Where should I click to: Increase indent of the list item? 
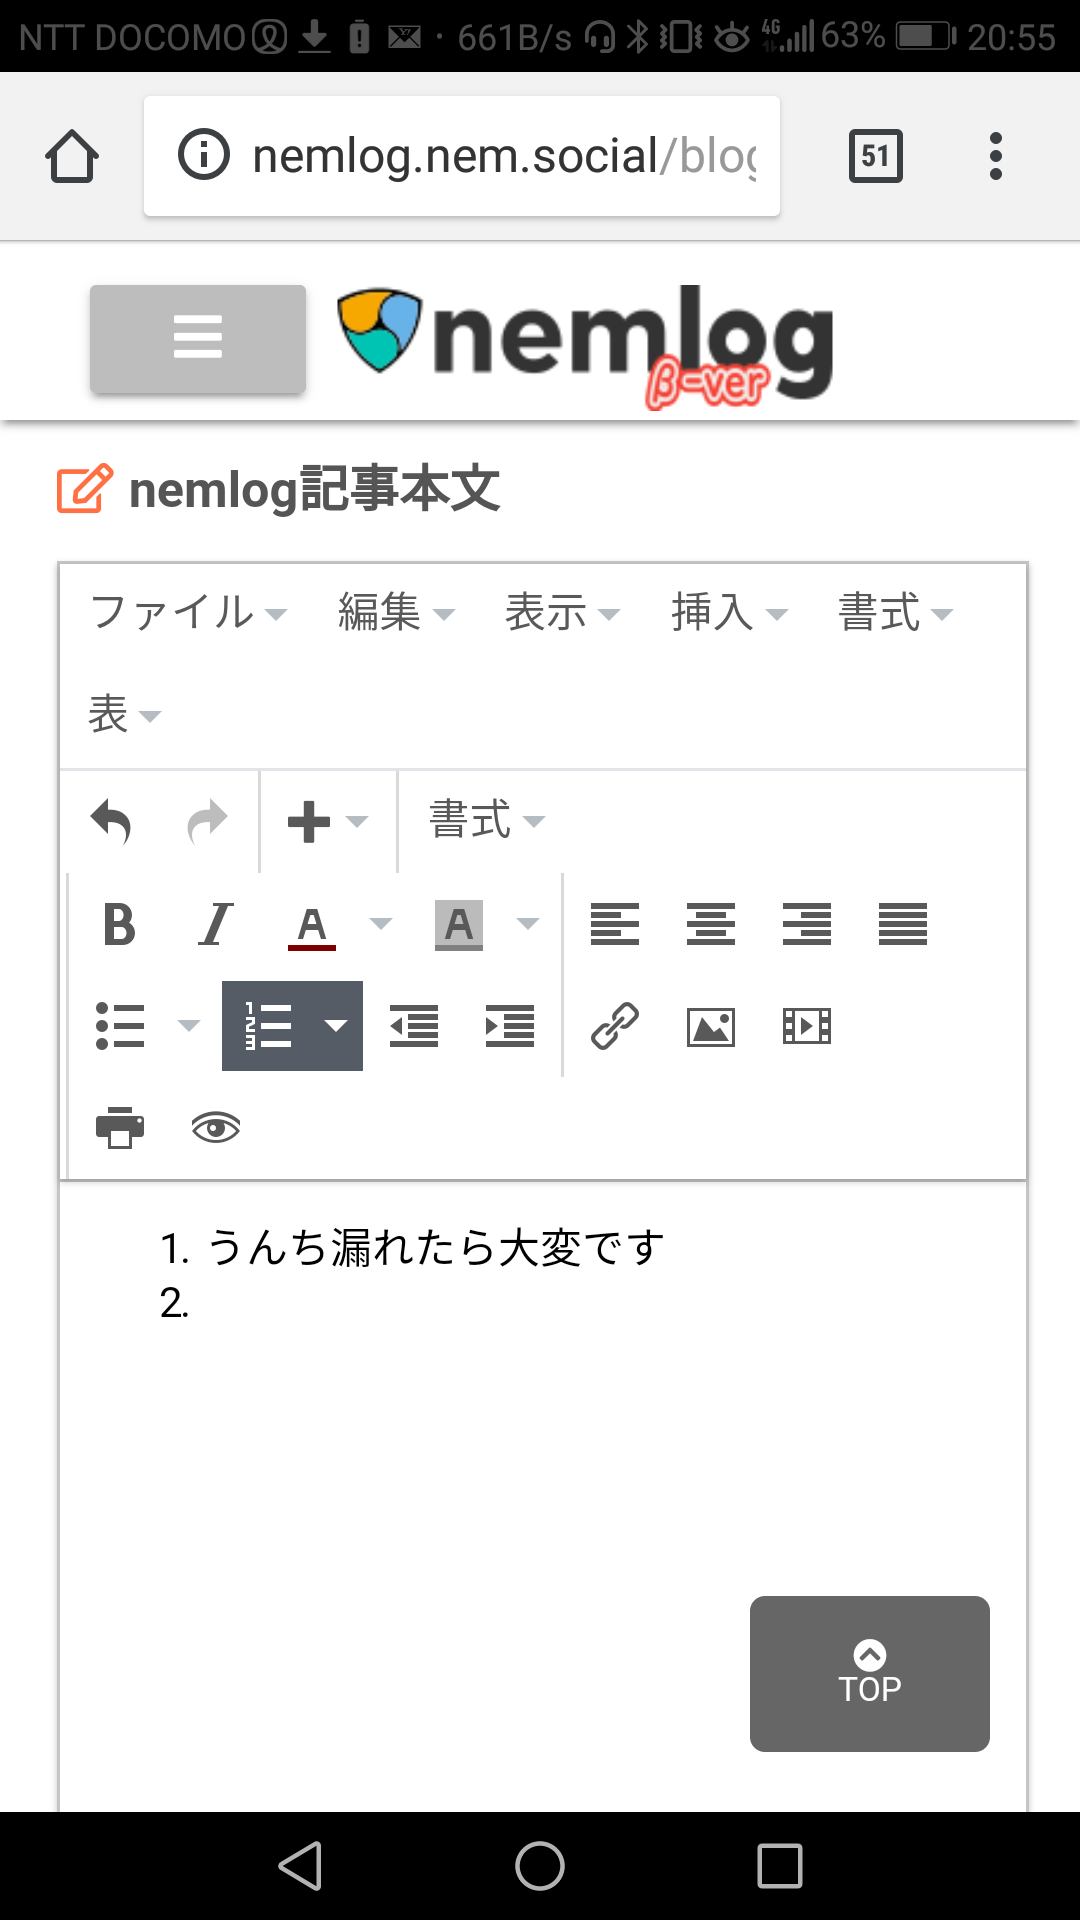point(510,1026)
